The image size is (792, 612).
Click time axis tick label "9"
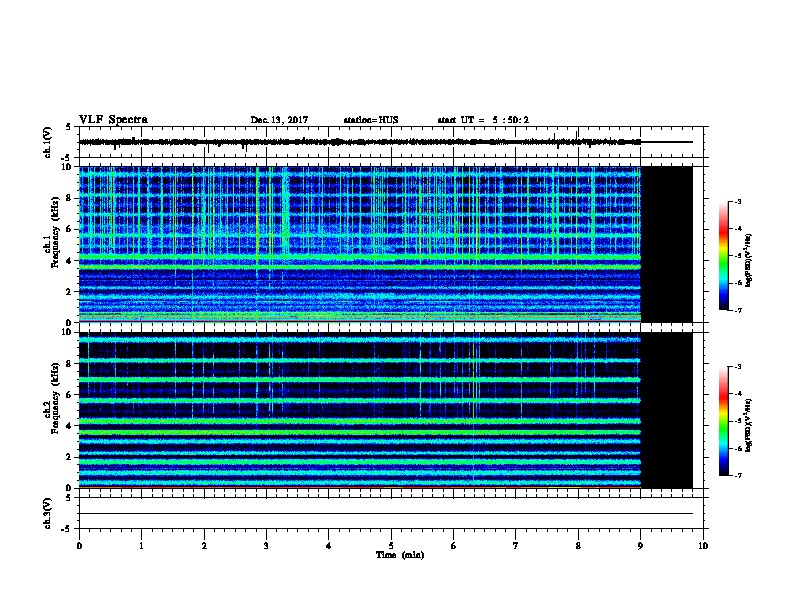coord(640,546)
